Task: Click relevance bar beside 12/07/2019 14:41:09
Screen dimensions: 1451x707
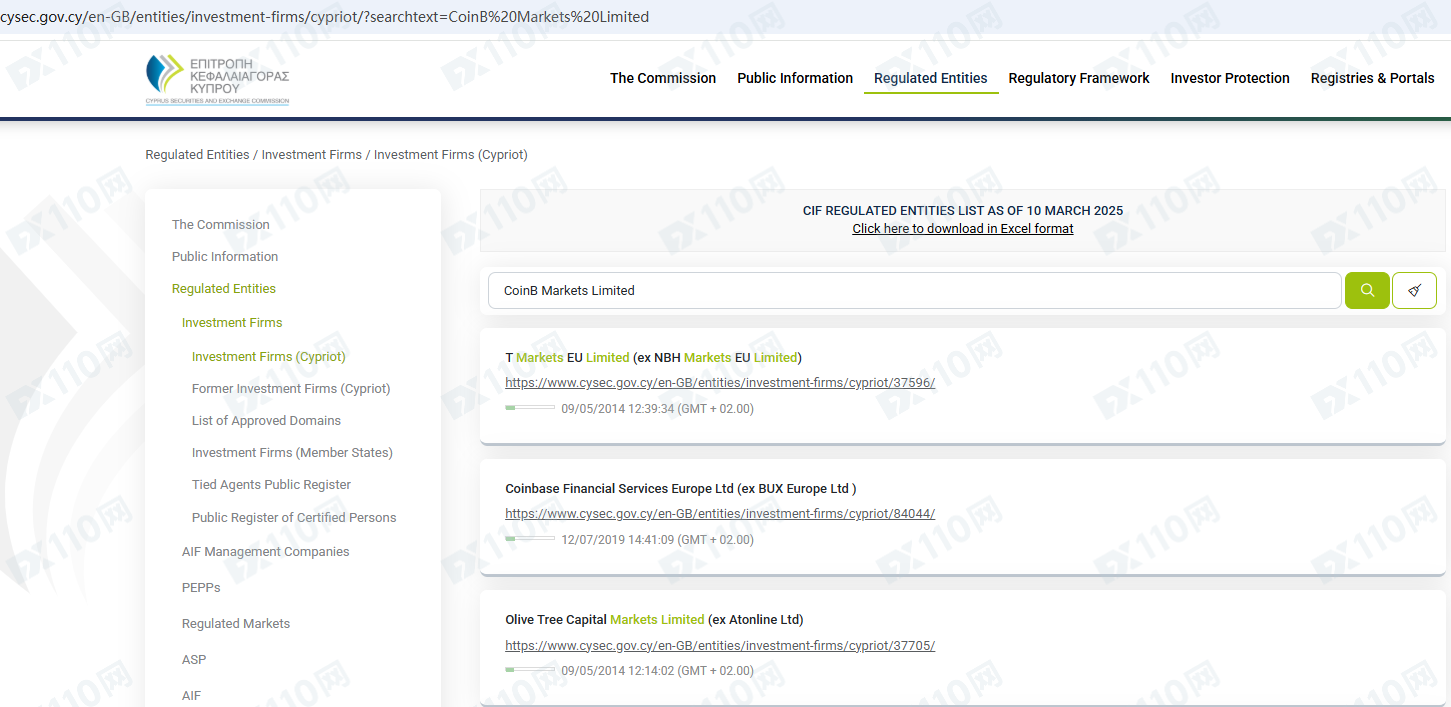Action: (530, 539)
